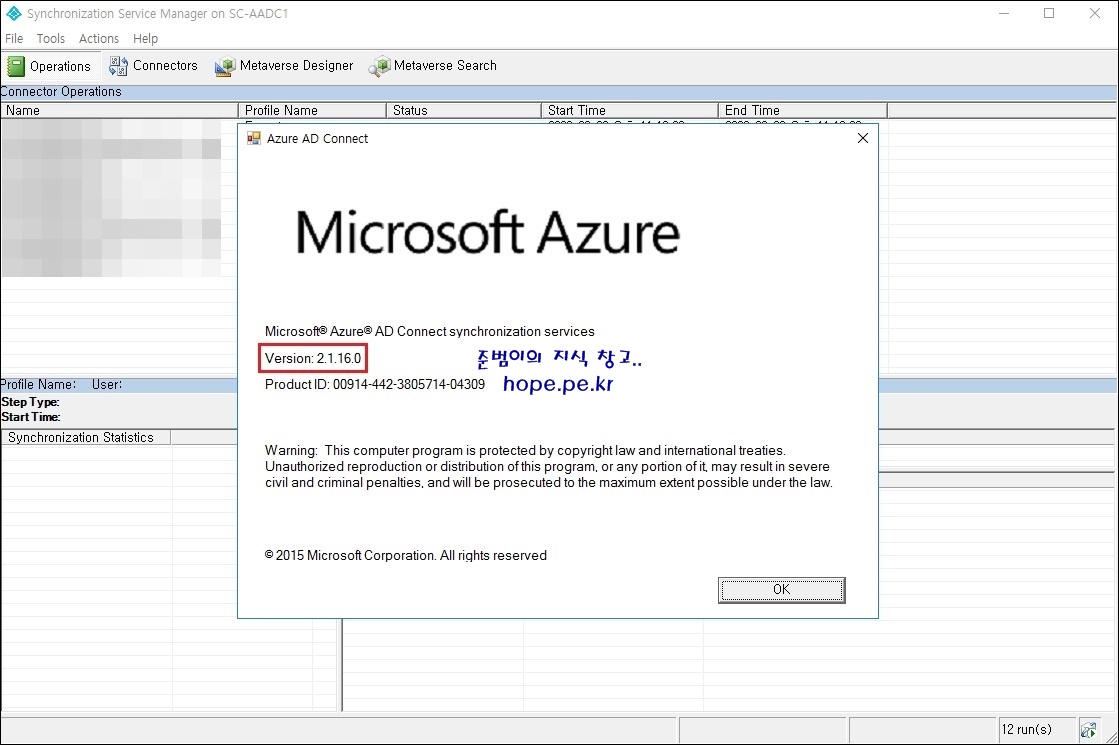Screen dimensions: 1119x745
Task: Open the Tools menu
Action: pyautogui.click(x=51, y=39)
